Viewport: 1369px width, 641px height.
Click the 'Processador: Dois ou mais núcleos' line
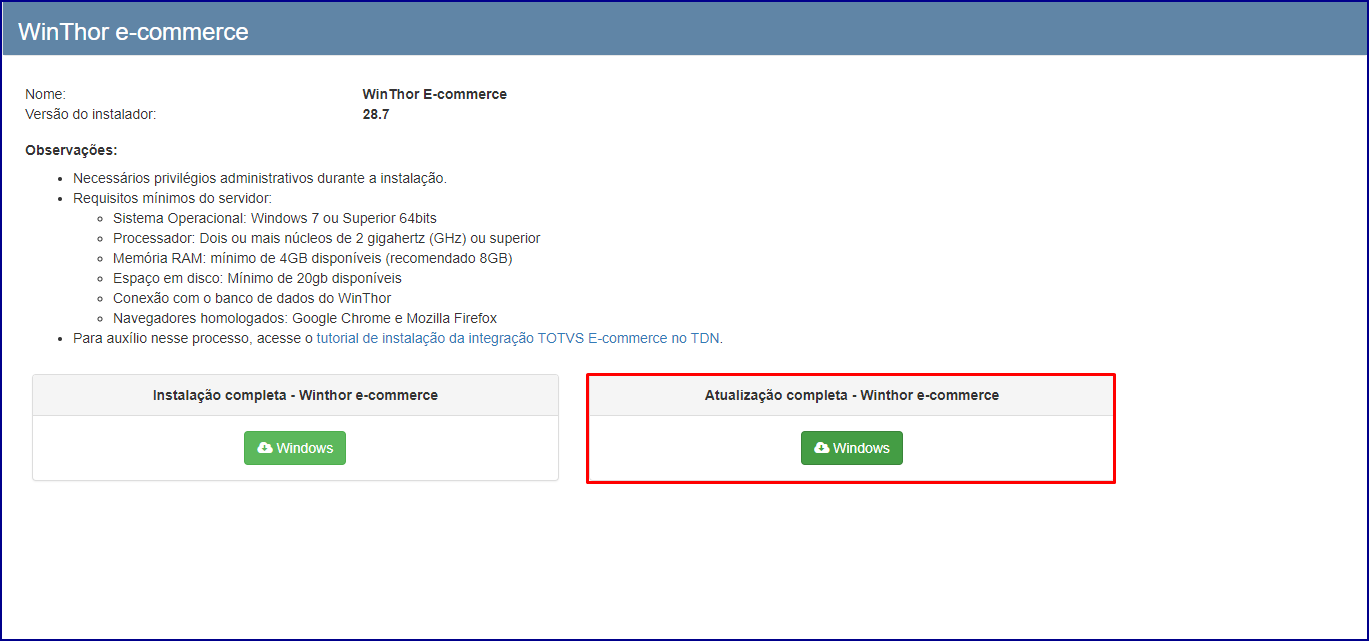click(x=327, y=238)
